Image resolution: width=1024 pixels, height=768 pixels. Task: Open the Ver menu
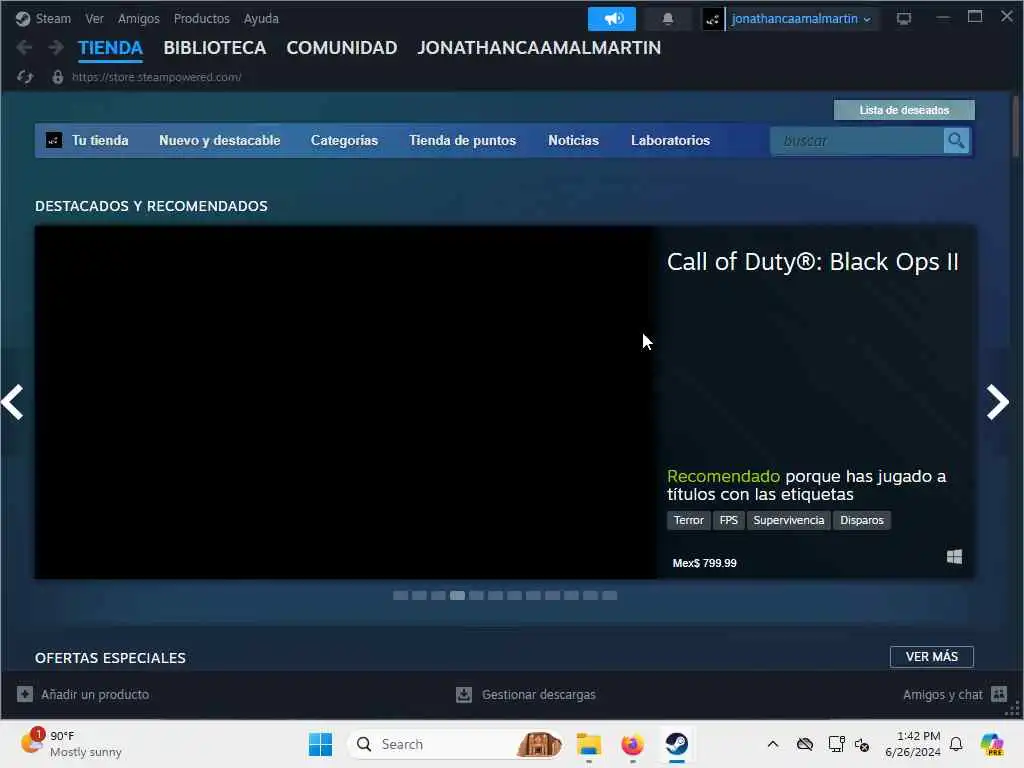(94, 18)
